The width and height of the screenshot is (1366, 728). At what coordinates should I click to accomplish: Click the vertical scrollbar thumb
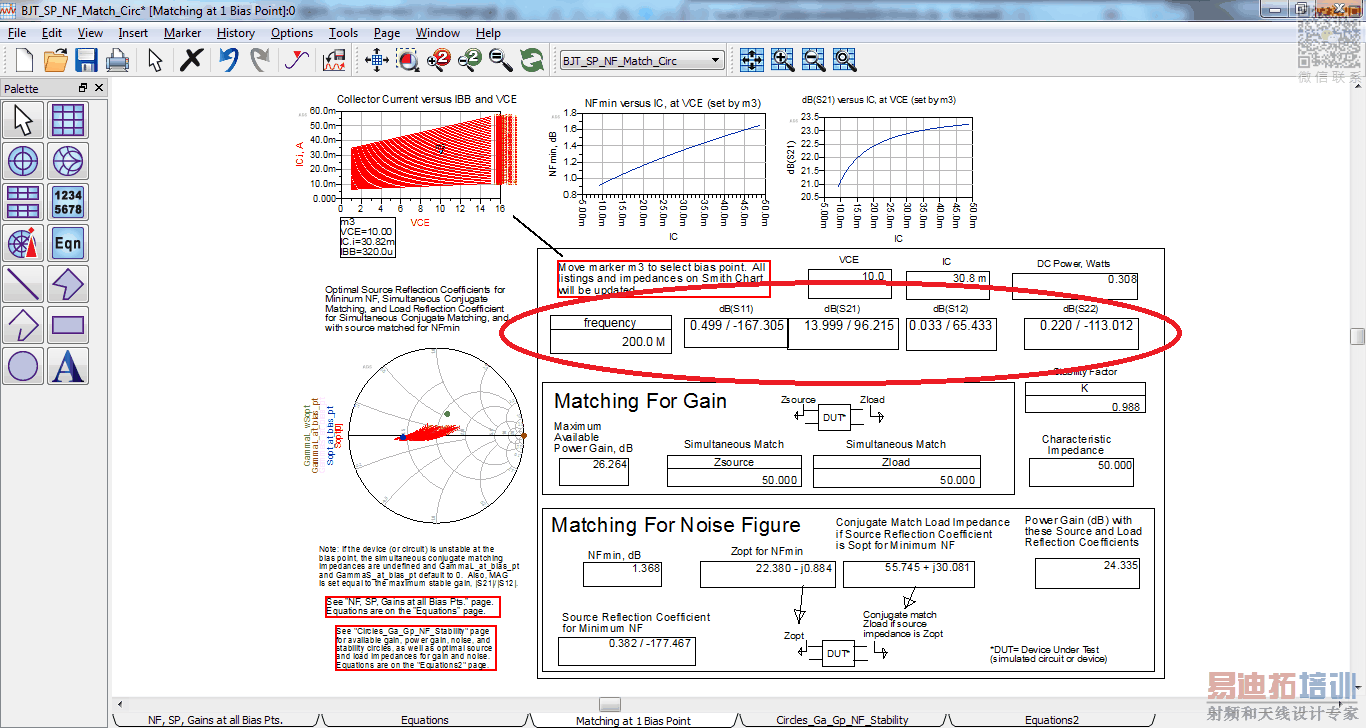click(x=1357, y=336)
